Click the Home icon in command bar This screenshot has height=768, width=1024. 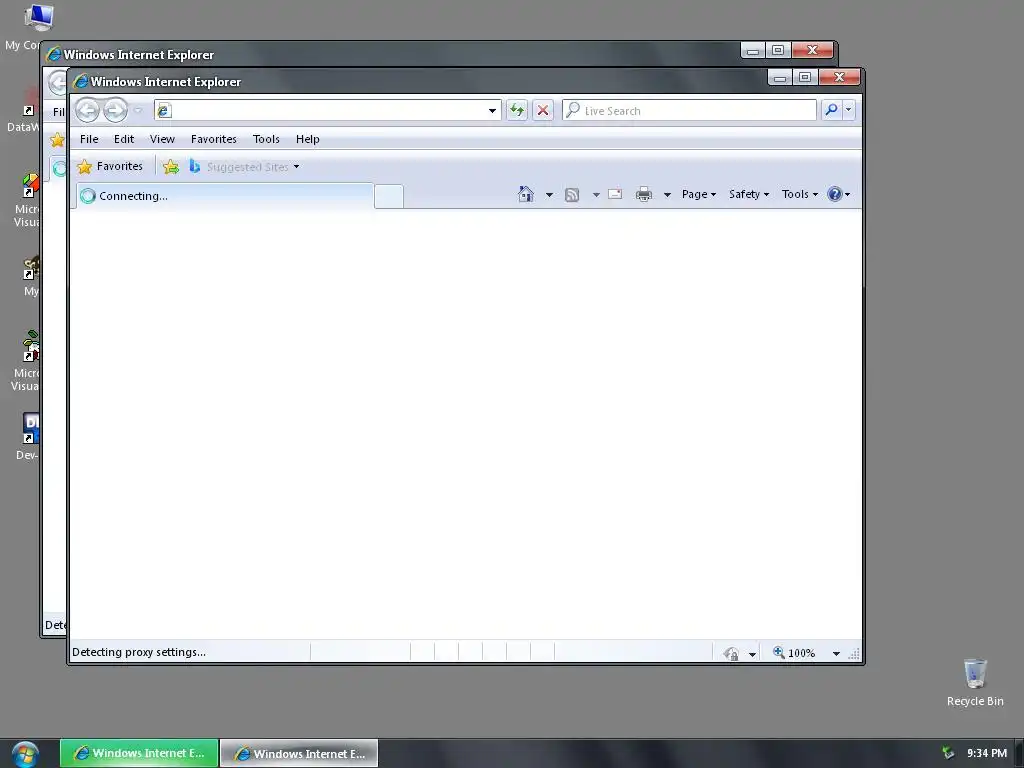526,194
